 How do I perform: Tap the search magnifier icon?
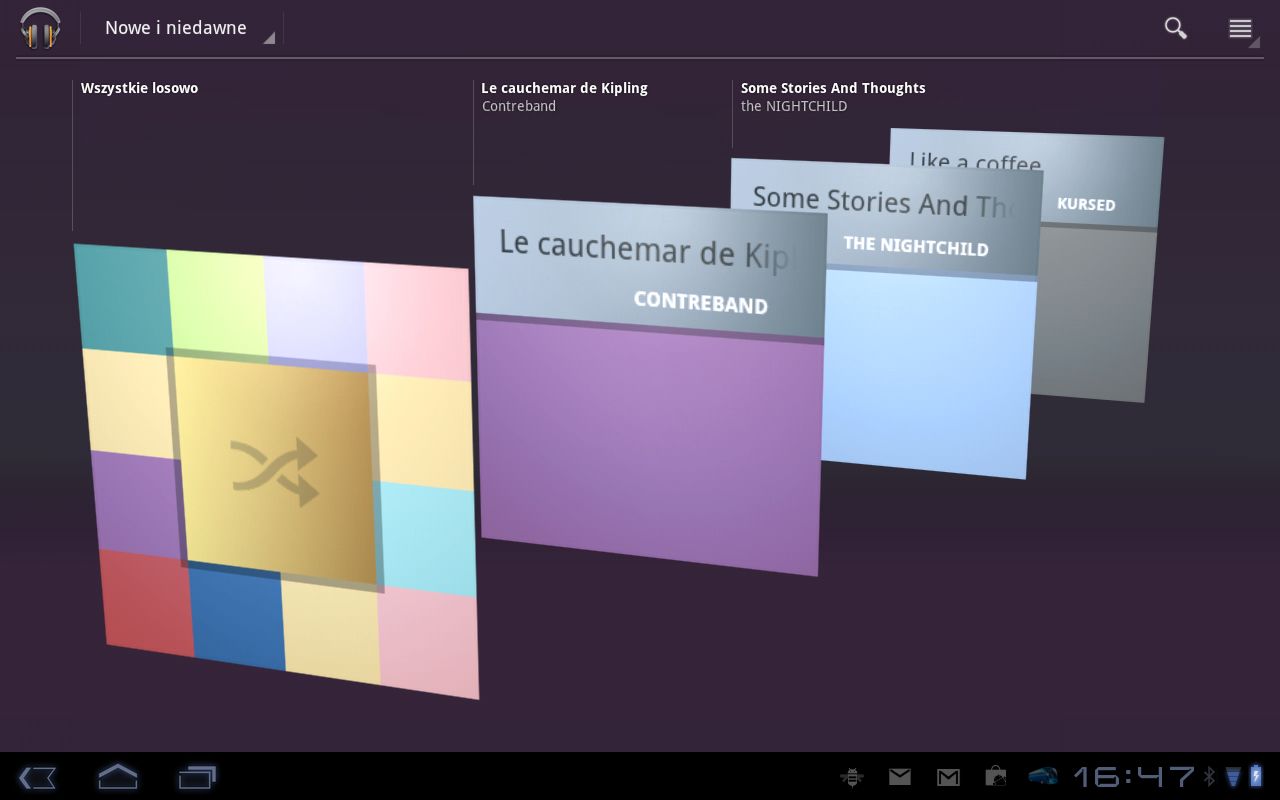(1176, 28)
